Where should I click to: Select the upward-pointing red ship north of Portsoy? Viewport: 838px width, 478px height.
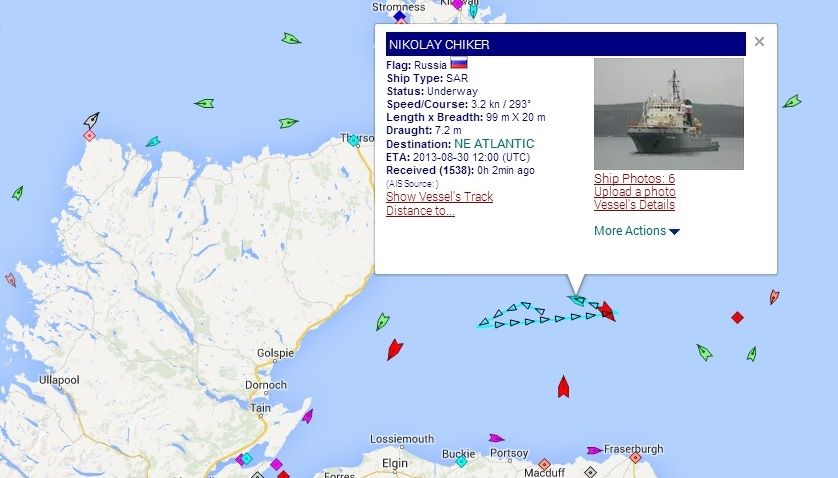click(563, 387)
